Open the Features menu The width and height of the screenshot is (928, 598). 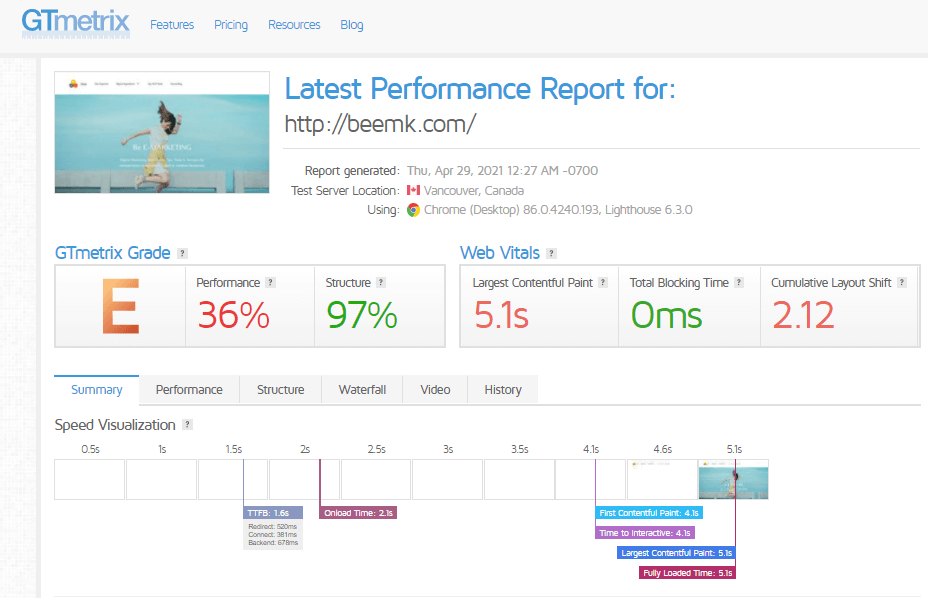[172, 25]
